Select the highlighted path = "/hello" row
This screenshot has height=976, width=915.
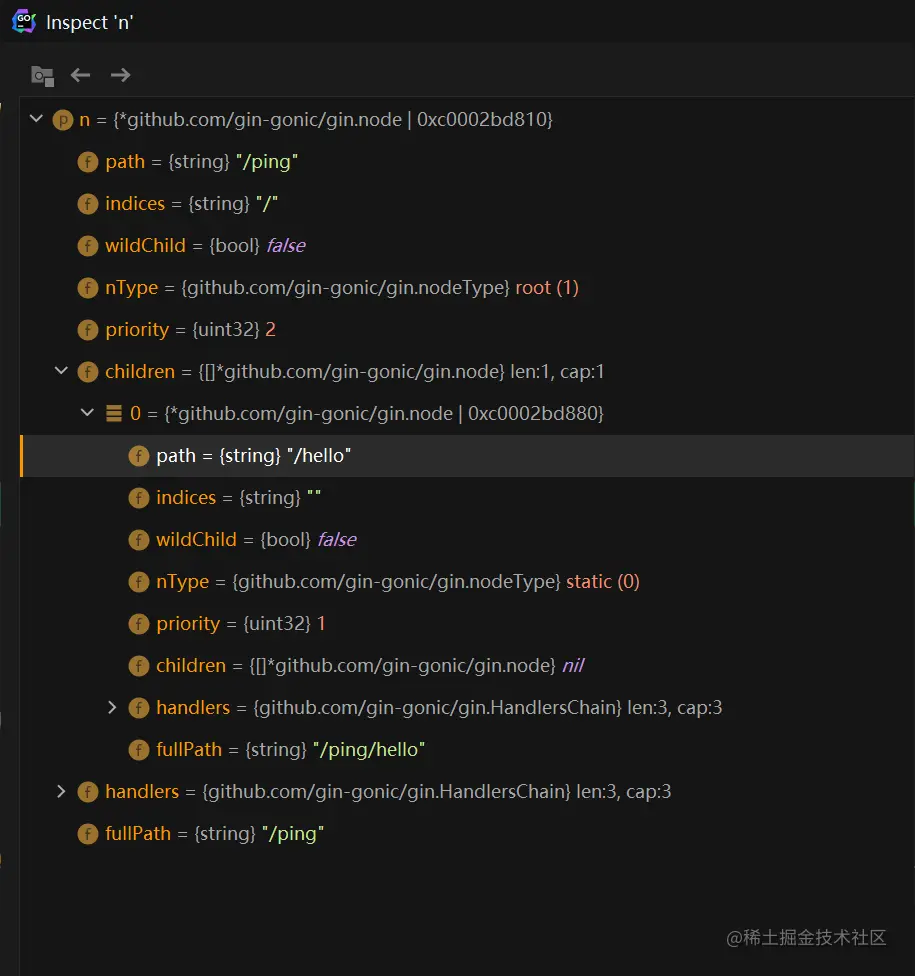(x=467, y=456)
